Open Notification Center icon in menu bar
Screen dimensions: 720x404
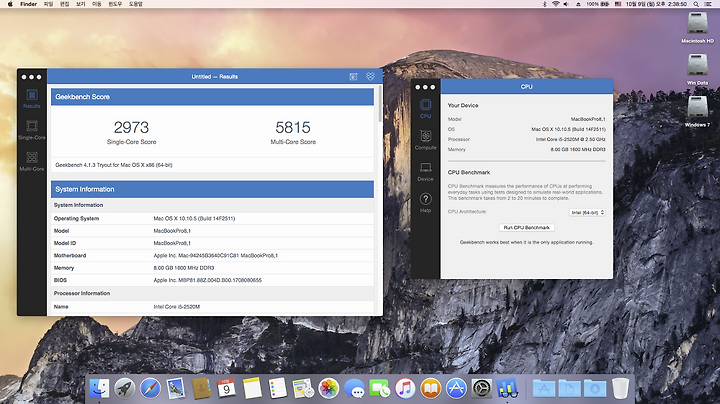pos(709,4)
